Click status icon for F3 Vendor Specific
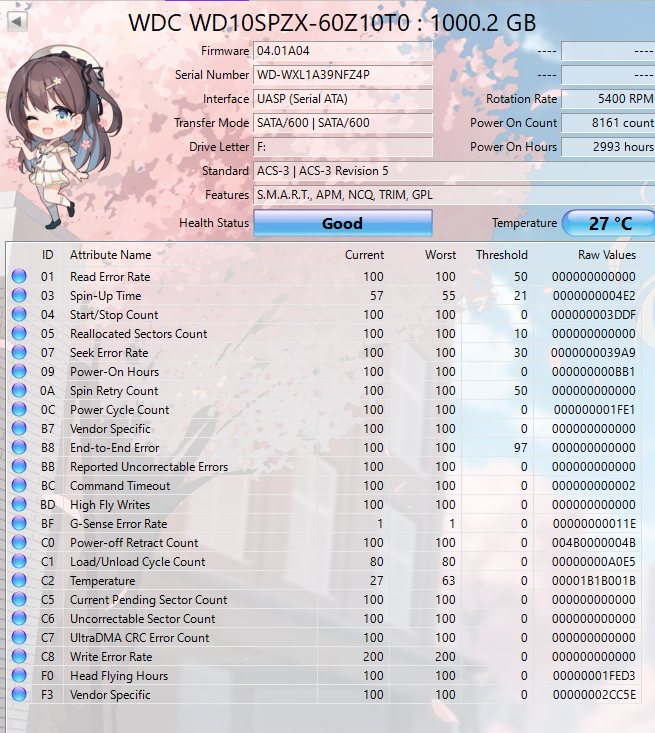Viewport: 655px width, 733px height. click(x=19, y=695)
